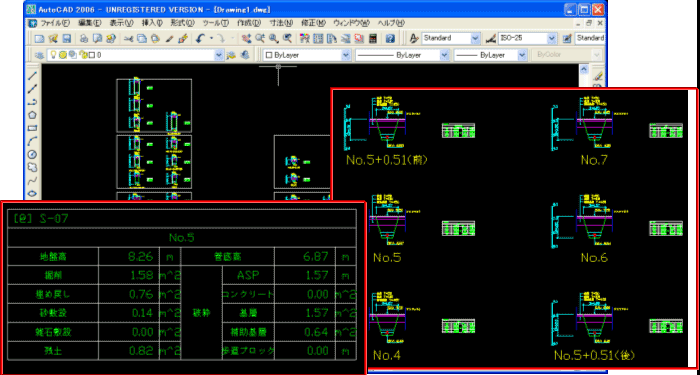Click the blue help question mark button
Screen dimensions: 700x375
pos(391,38)
